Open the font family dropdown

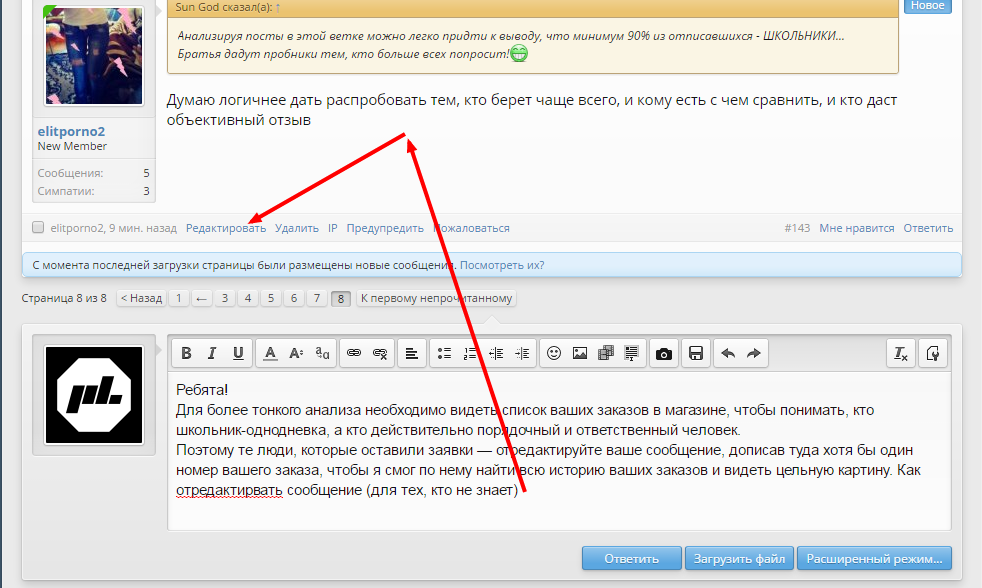point(322,353)
